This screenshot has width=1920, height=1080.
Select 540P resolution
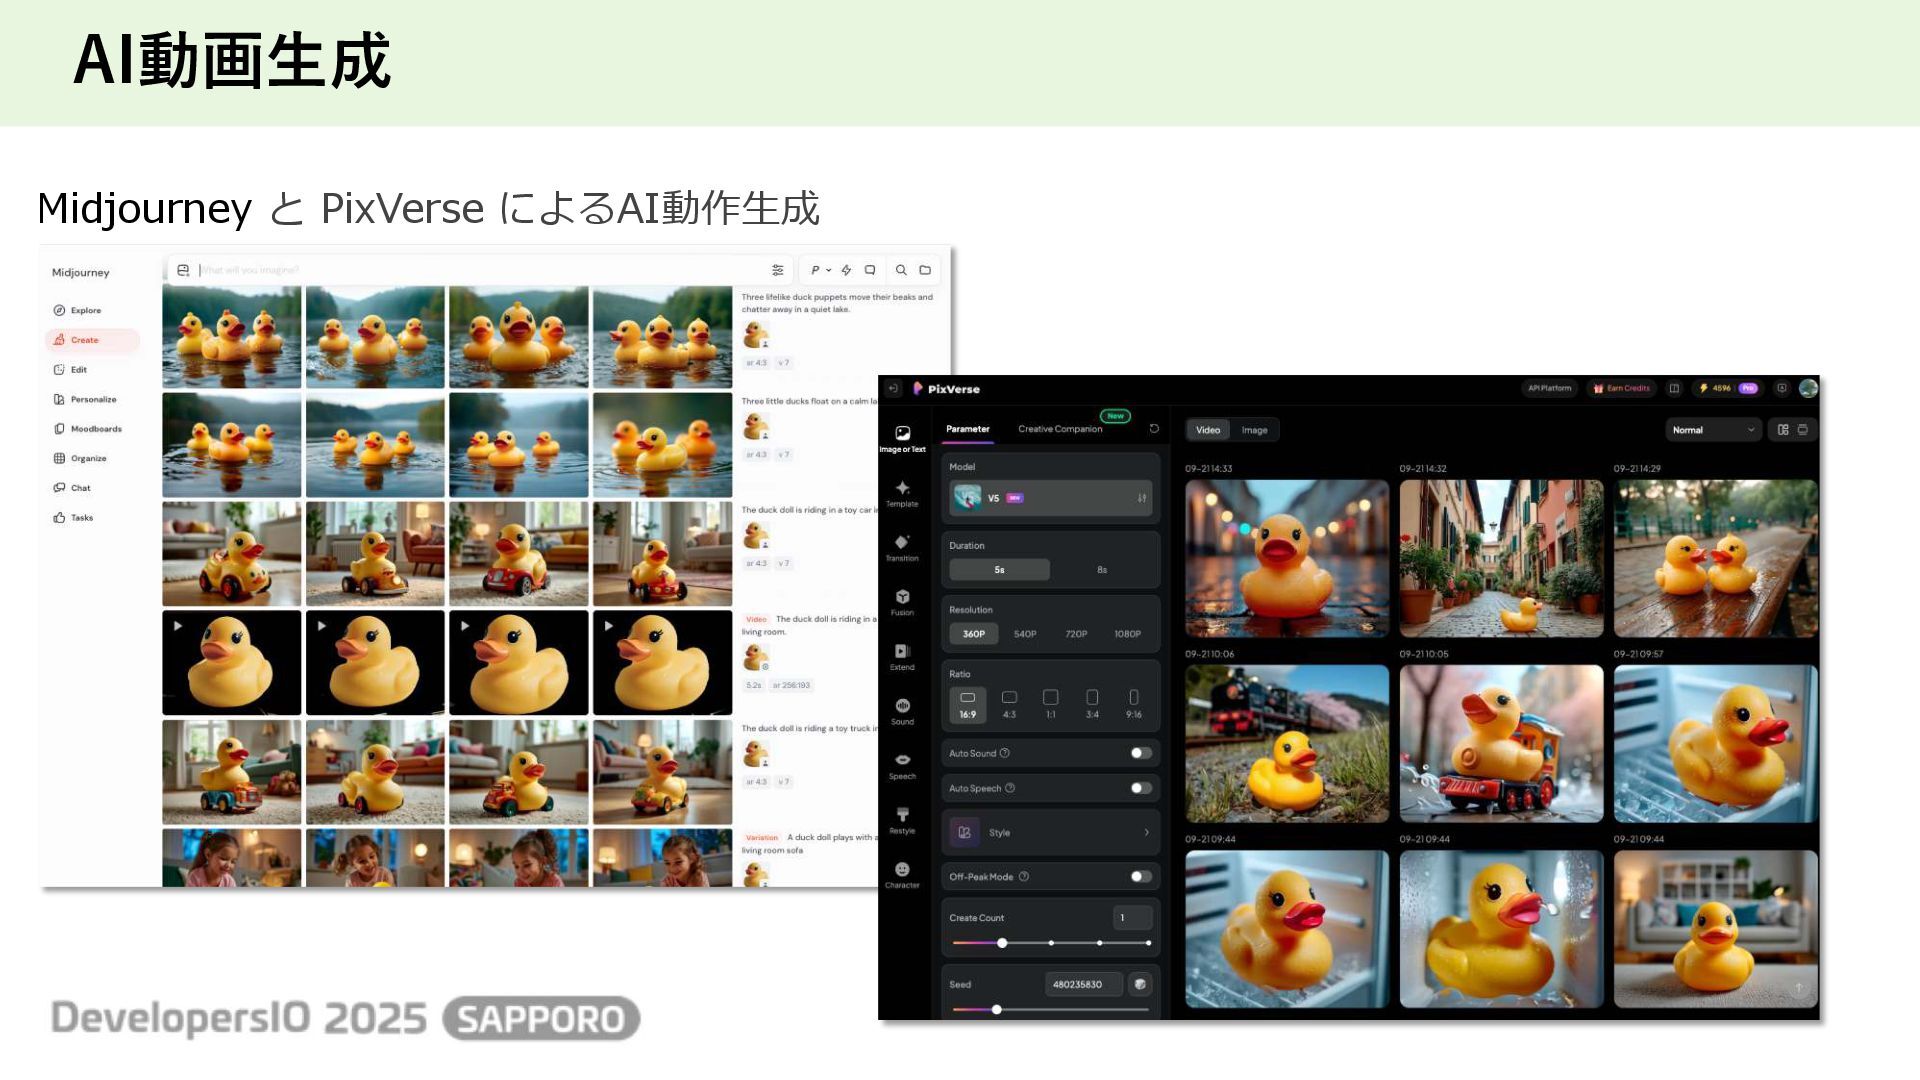pos(1025,634)
